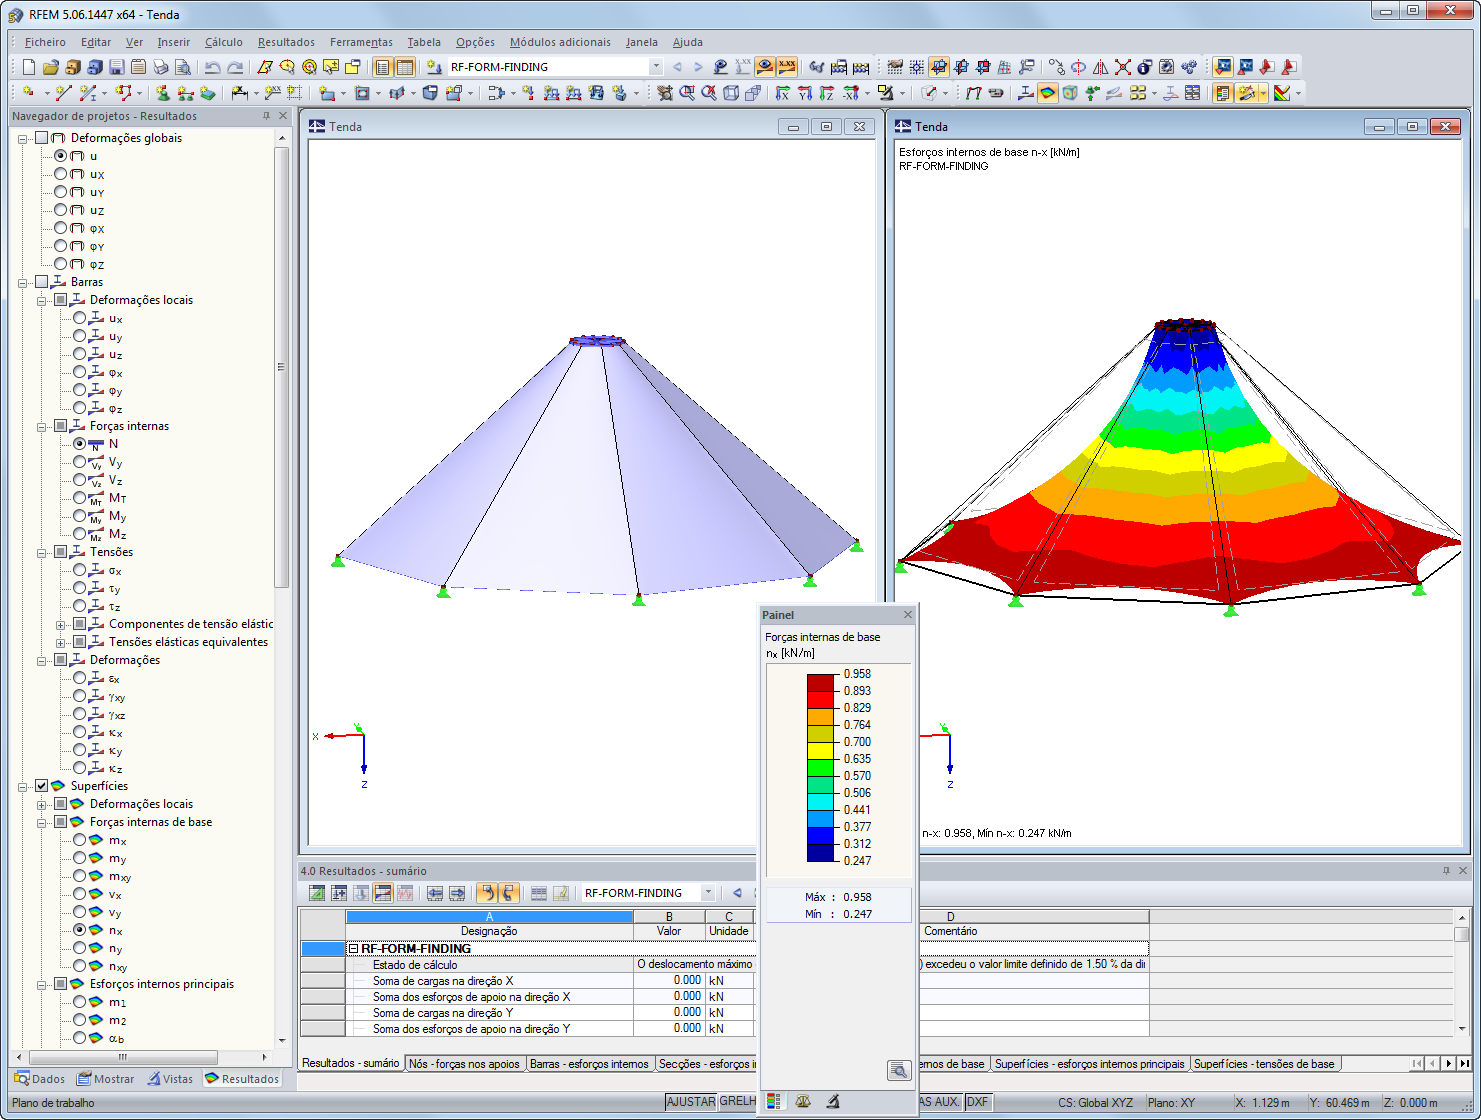Open a new model file
1481x1120 pixels.
coord(30,67)
